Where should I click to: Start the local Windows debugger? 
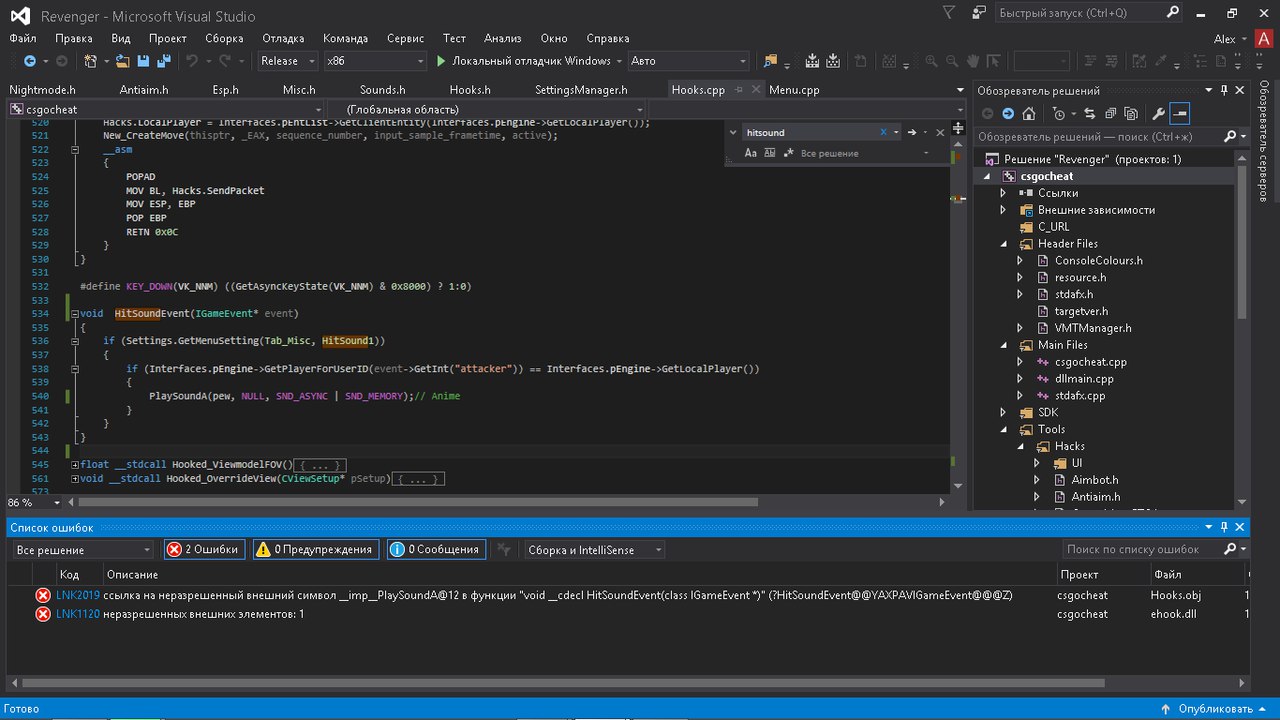click(x=523, y=61)
